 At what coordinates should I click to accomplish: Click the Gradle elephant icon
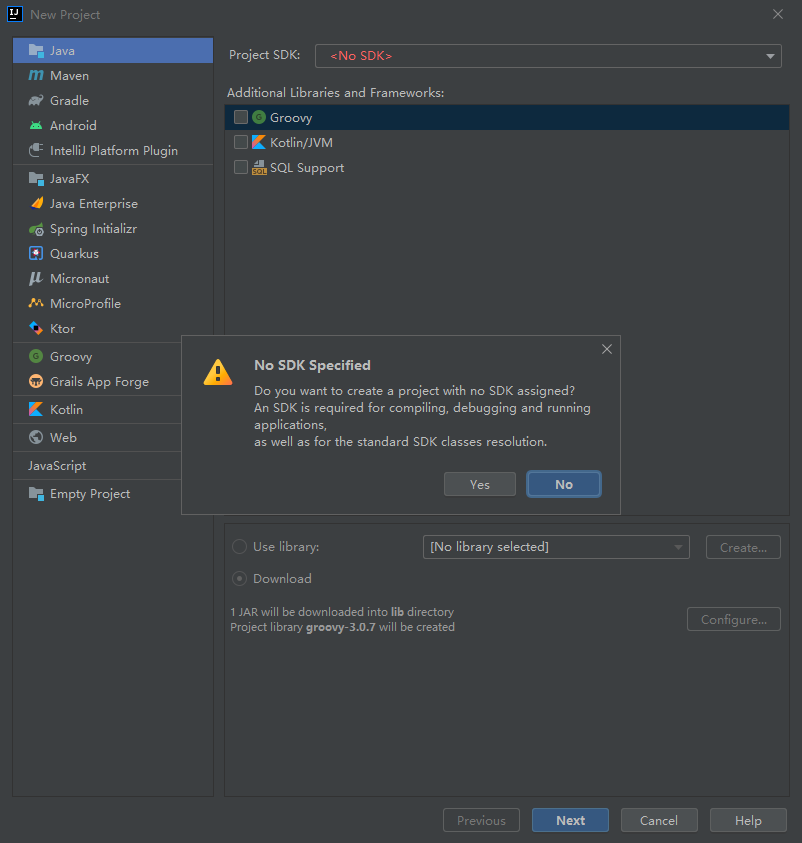point(36,101)
